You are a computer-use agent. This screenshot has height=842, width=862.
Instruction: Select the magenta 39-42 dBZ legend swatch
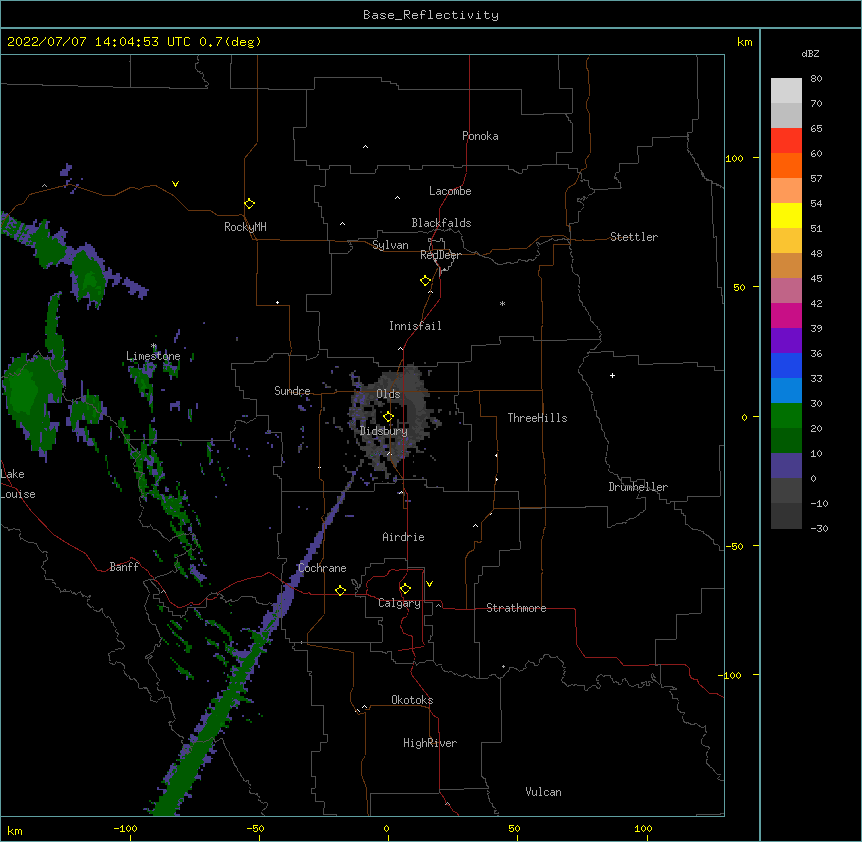[786, 315]
